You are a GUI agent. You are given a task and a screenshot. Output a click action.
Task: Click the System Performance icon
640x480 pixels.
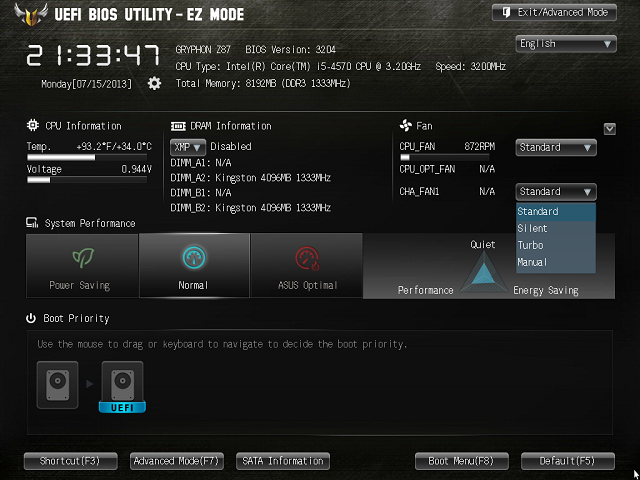tap(32, 223)
